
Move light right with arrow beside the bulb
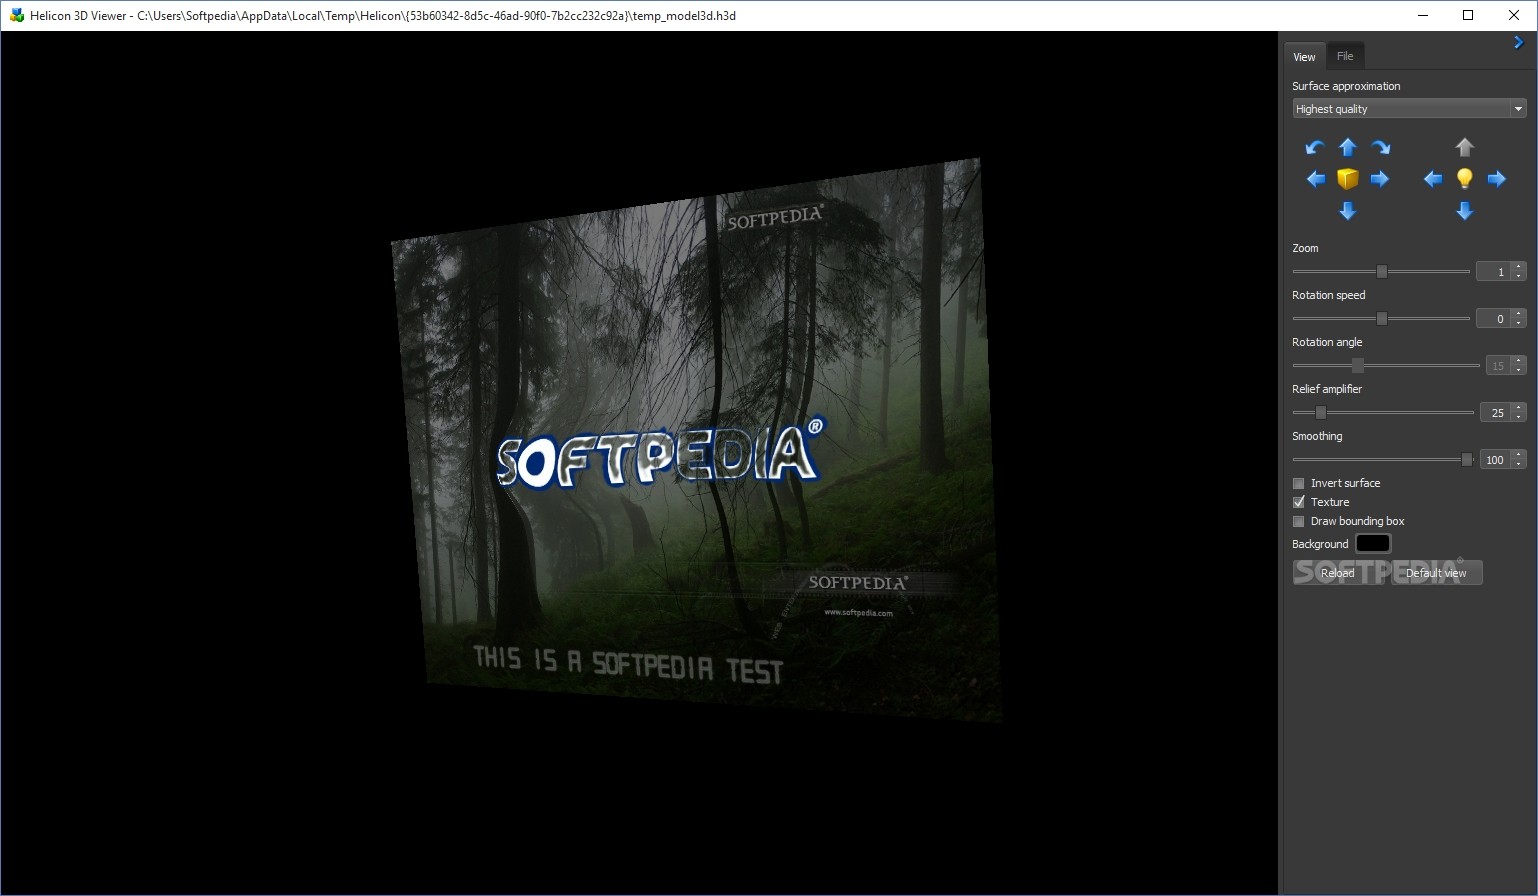1497,179
